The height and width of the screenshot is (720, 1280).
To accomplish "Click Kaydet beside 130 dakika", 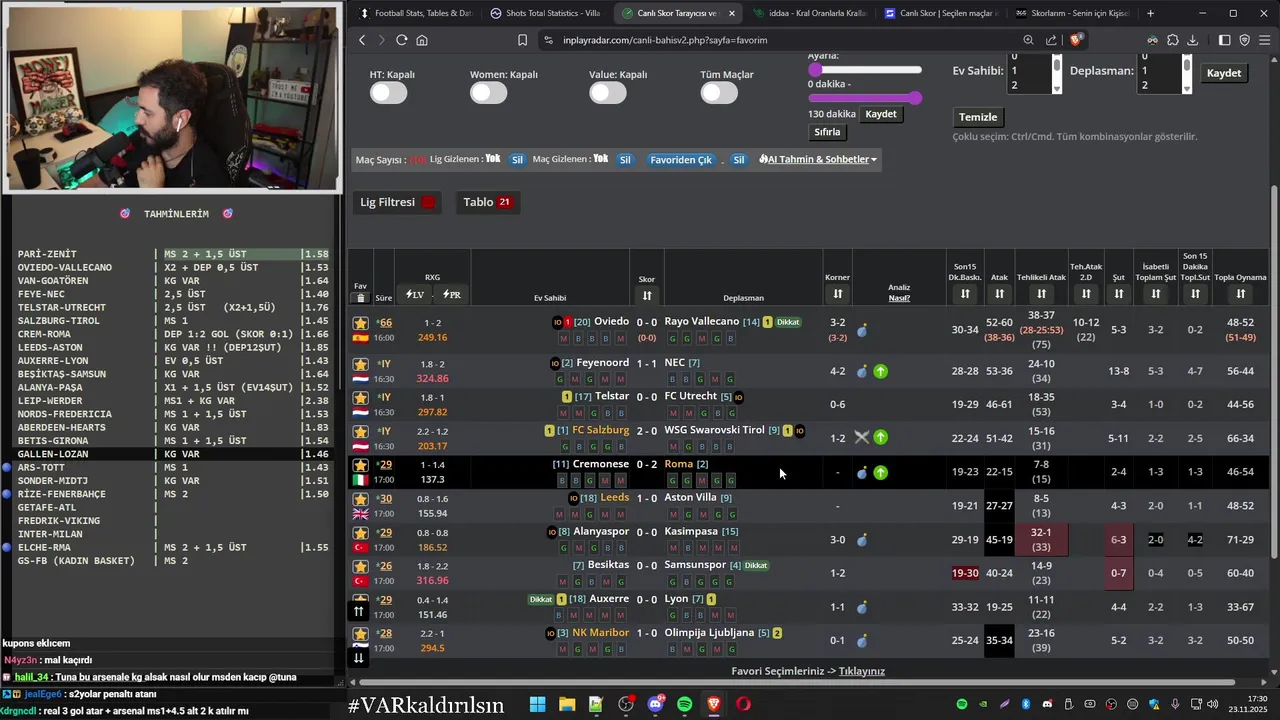I will (881, 114).
